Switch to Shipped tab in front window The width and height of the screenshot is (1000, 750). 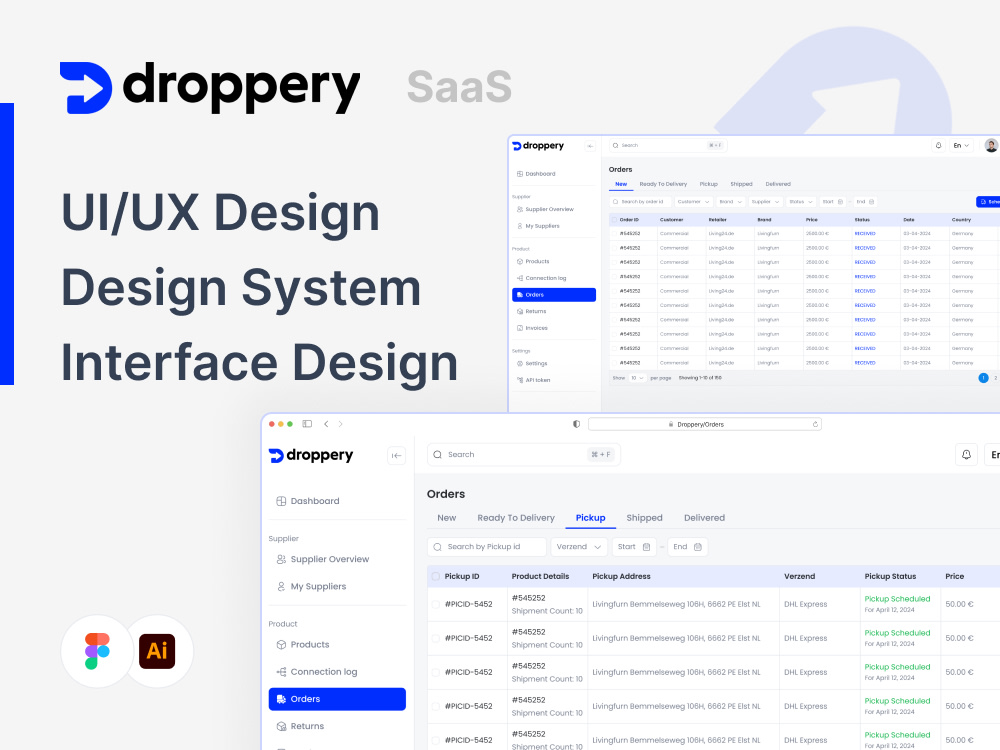click(x=644, y=518)
